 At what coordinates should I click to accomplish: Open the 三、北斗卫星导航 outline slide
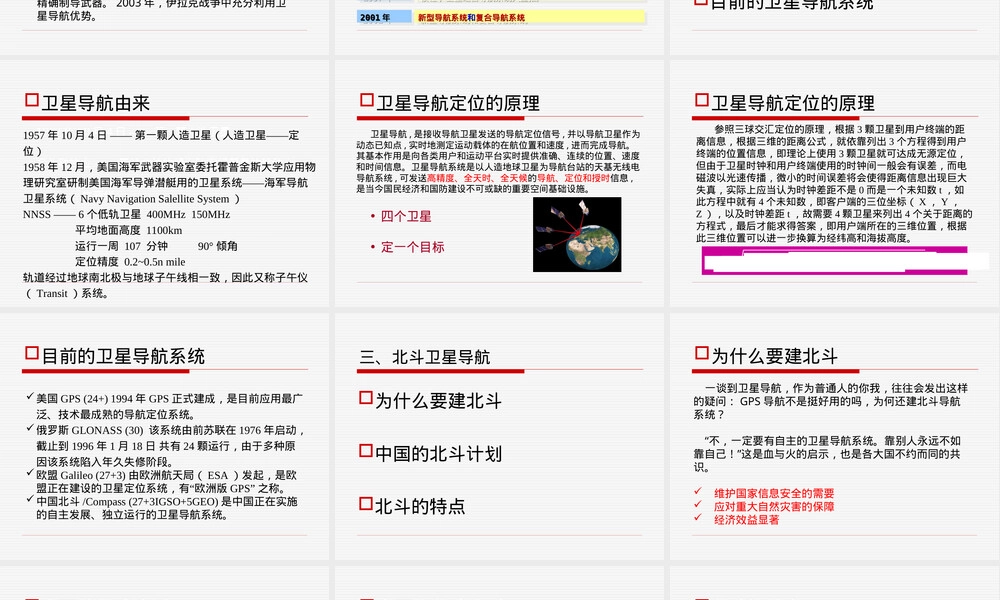pyautogui.click(x=499, y=437)
